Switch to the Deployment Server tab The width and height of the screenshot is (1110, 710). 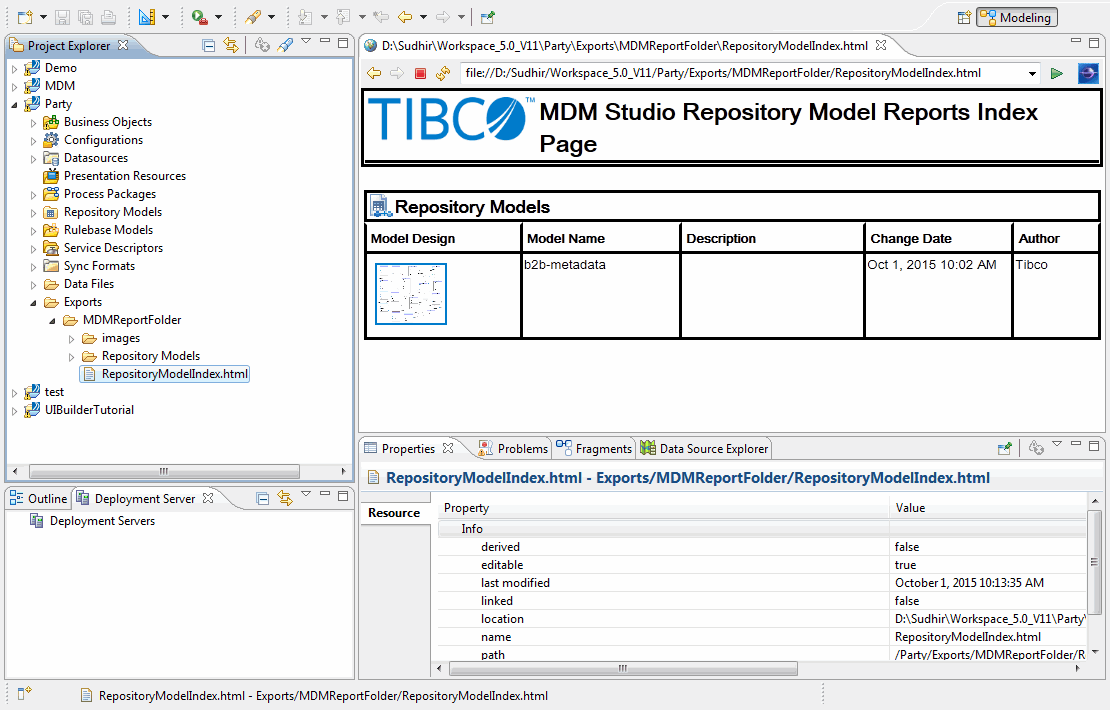point(144,498)
